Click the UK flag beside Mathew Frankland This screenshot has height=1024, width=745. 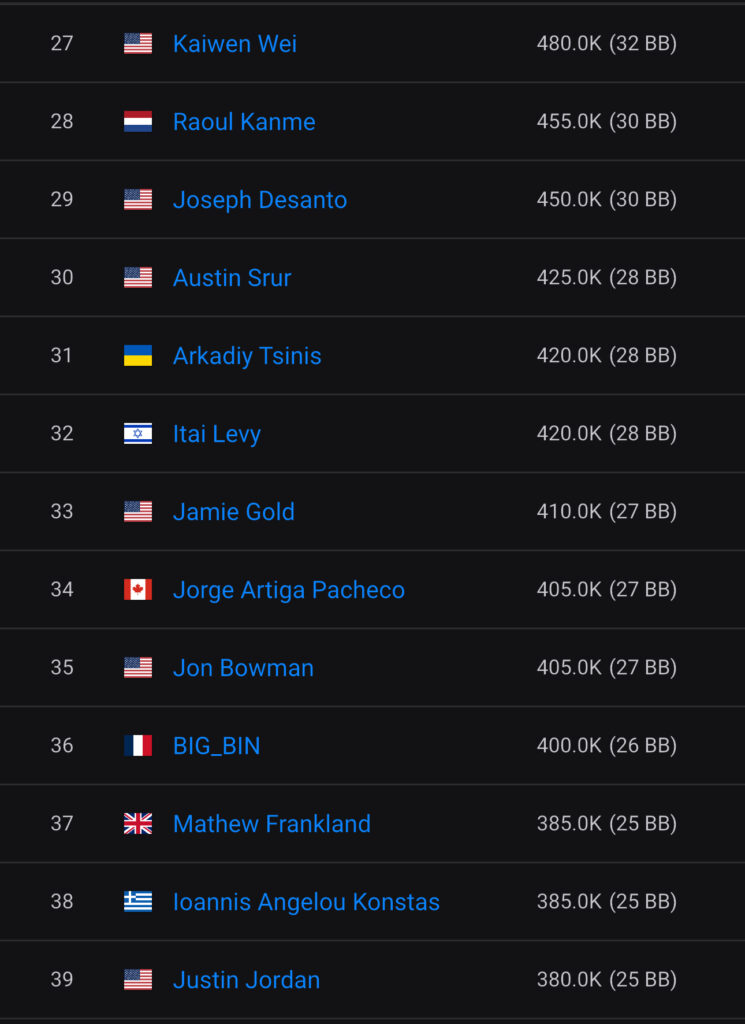click(x=138, y=823)
